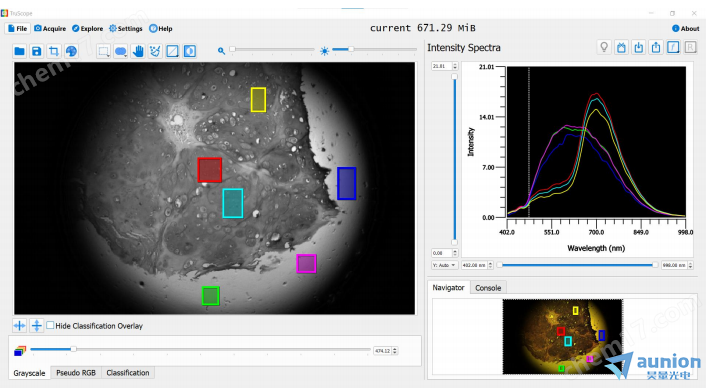This screenshot has width=713, height=391.
Task: Open the Acquire menu
Action: point(50,28)
